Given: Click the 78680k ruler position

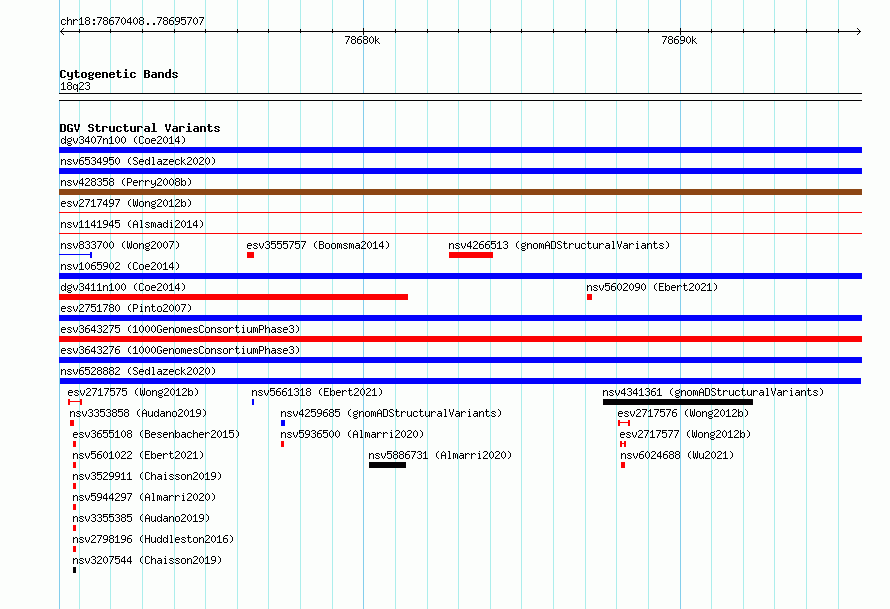Looking at the screenshot, I should [x=362, y=40].
